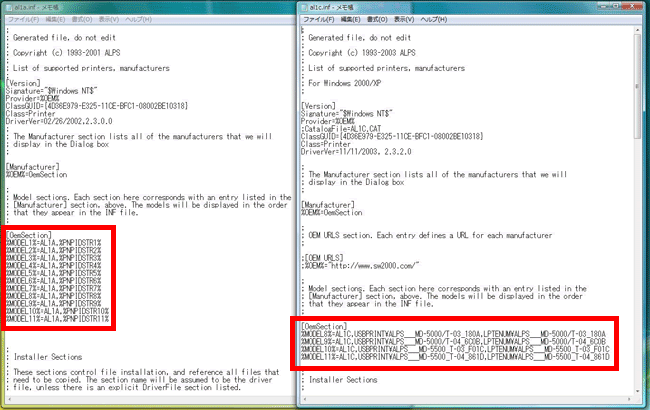Screen dimensions: 650x410
Task: Click scroll-right arrow in al1c.inf window
Action: point(629,399)
